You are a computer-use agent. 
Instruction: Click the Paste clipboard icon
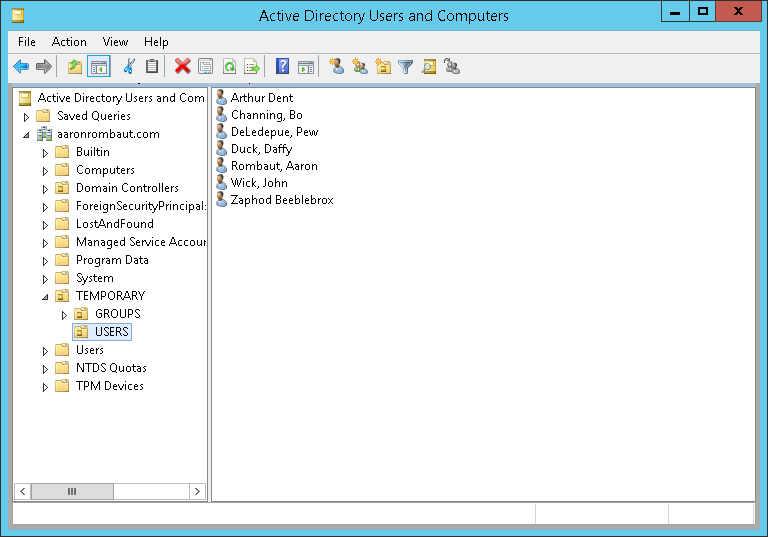152,66
